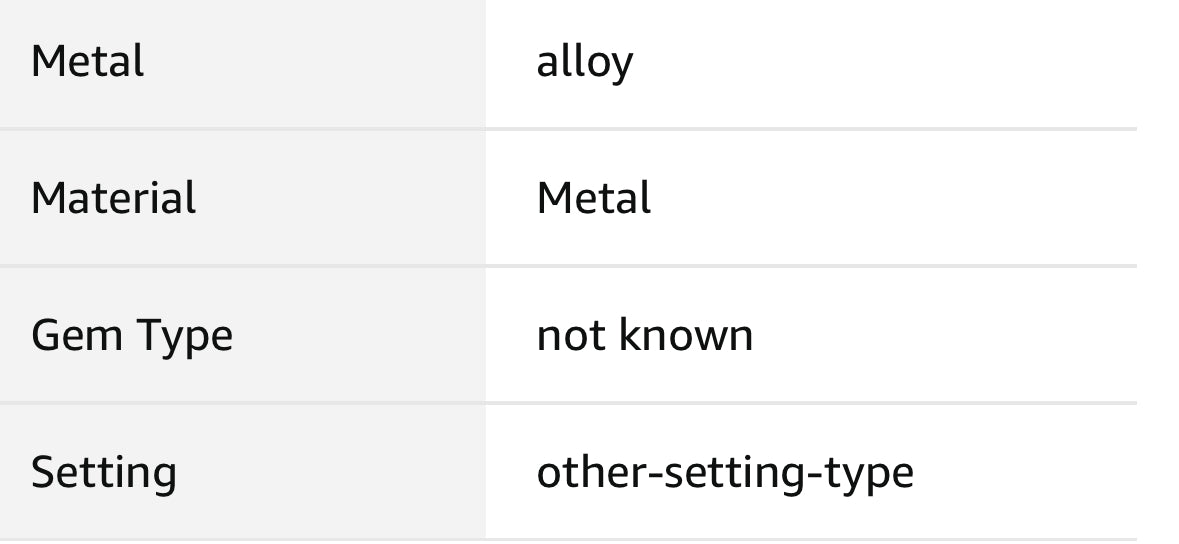Click the "Gem Type" attribute label
Viewport: 1179px width, 544px height.
(x=131, y=336)
